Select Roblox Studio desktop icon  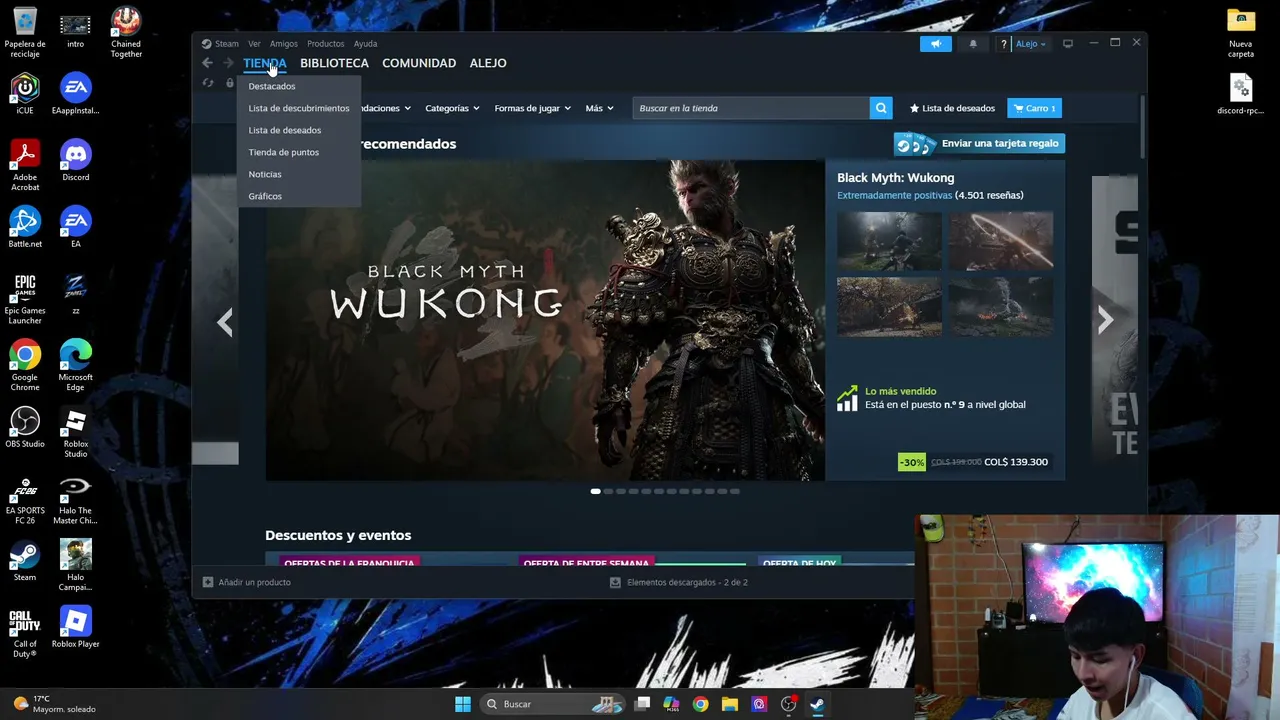pos(76,432)
